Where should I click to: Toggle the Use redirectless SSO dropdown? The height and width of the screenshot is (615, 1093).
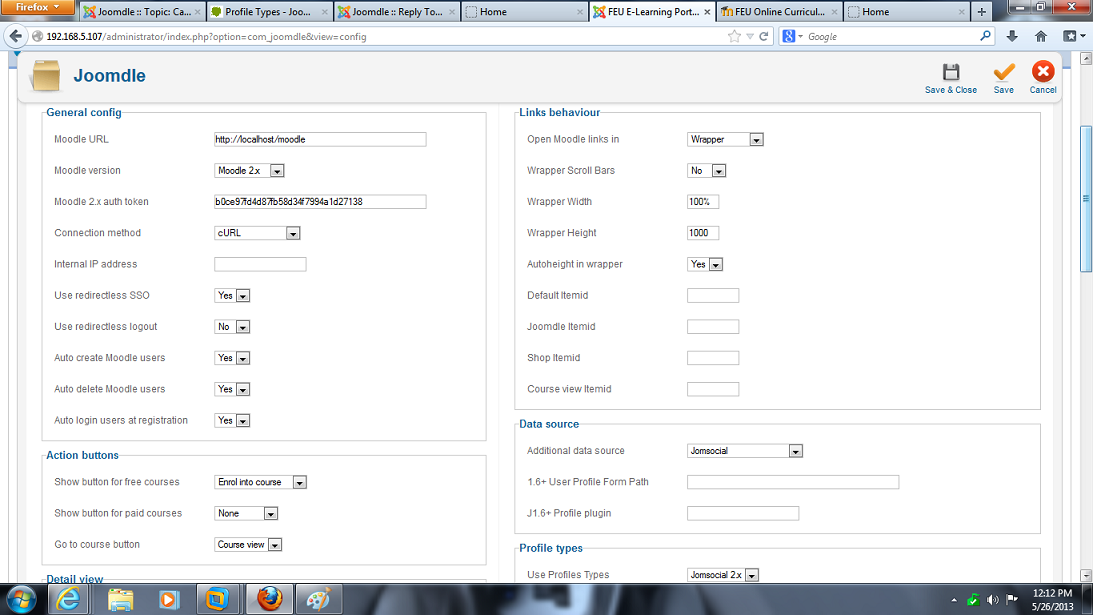point(232,296)
